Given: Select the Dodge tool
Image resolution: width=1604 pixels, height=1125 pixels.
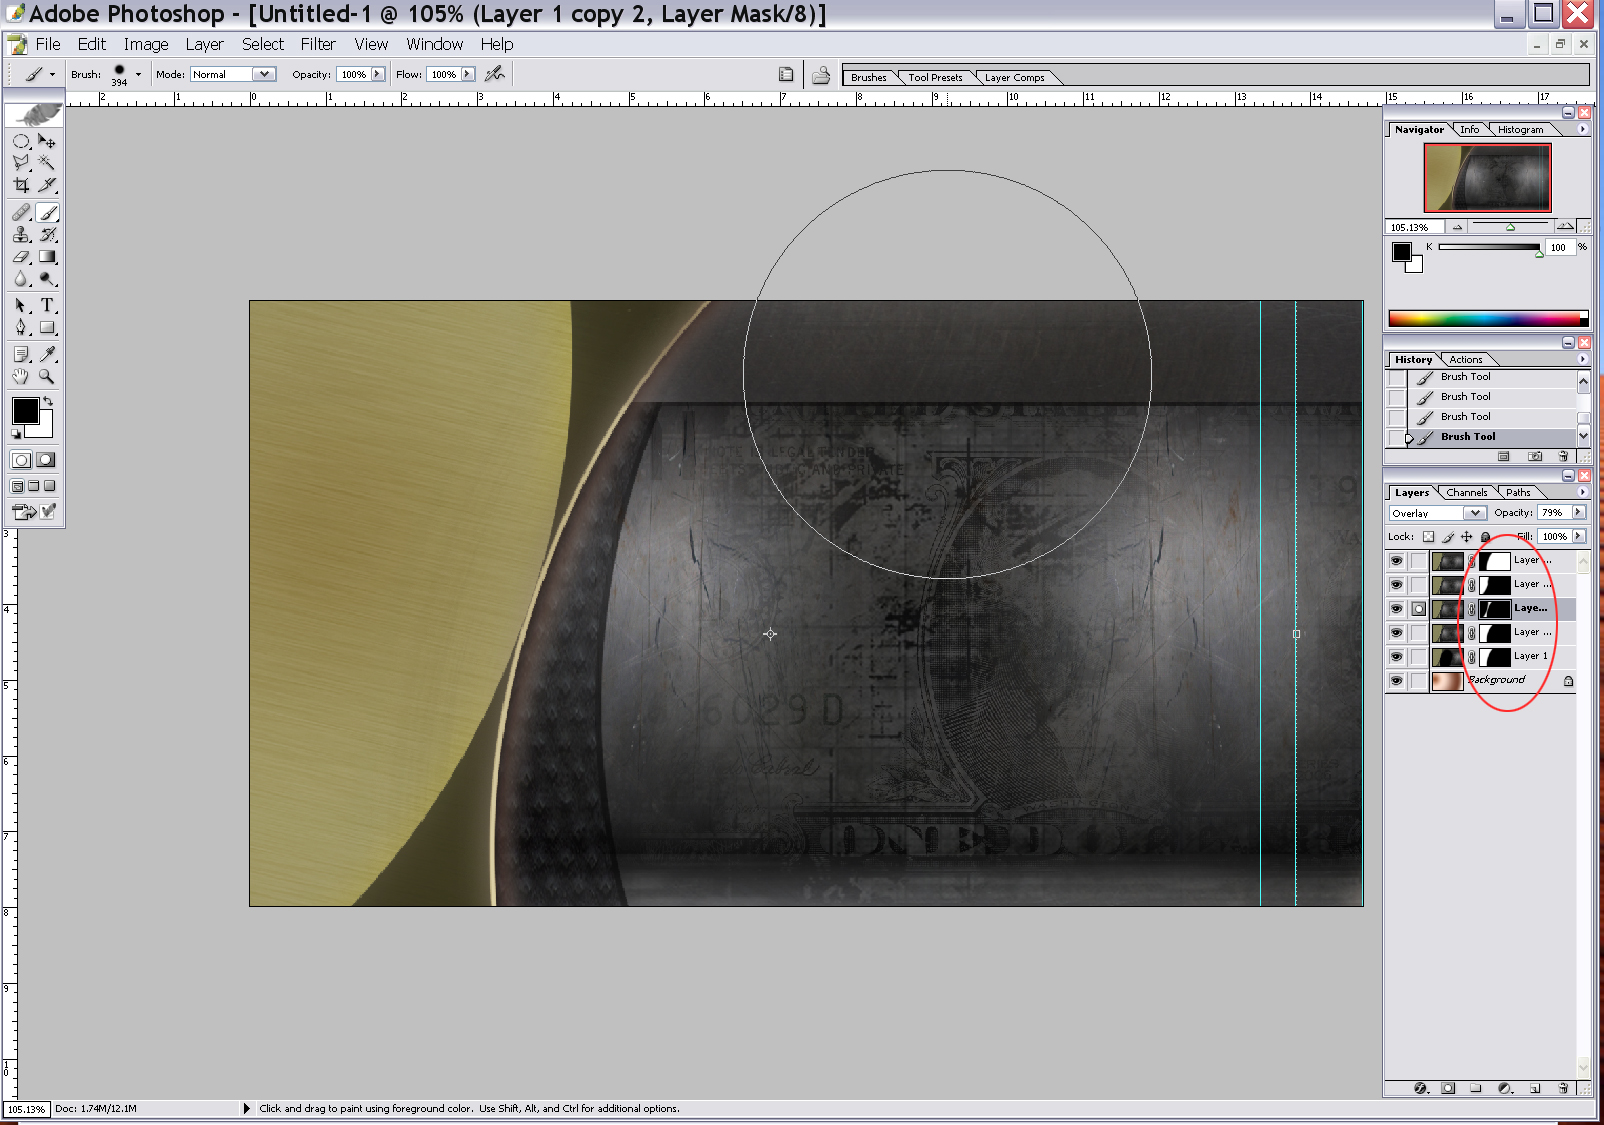Looking at the screenshot, I should pos(47,279).
